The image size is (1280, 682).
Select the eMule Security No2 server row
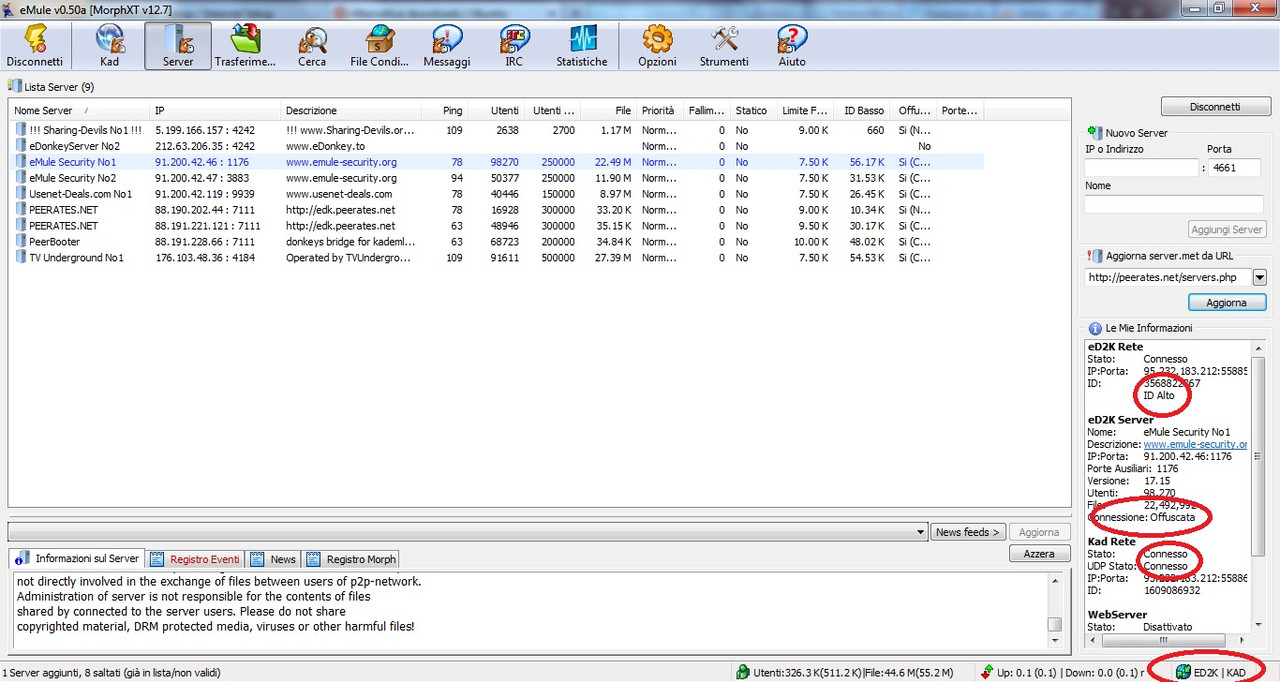pos(496,178)
